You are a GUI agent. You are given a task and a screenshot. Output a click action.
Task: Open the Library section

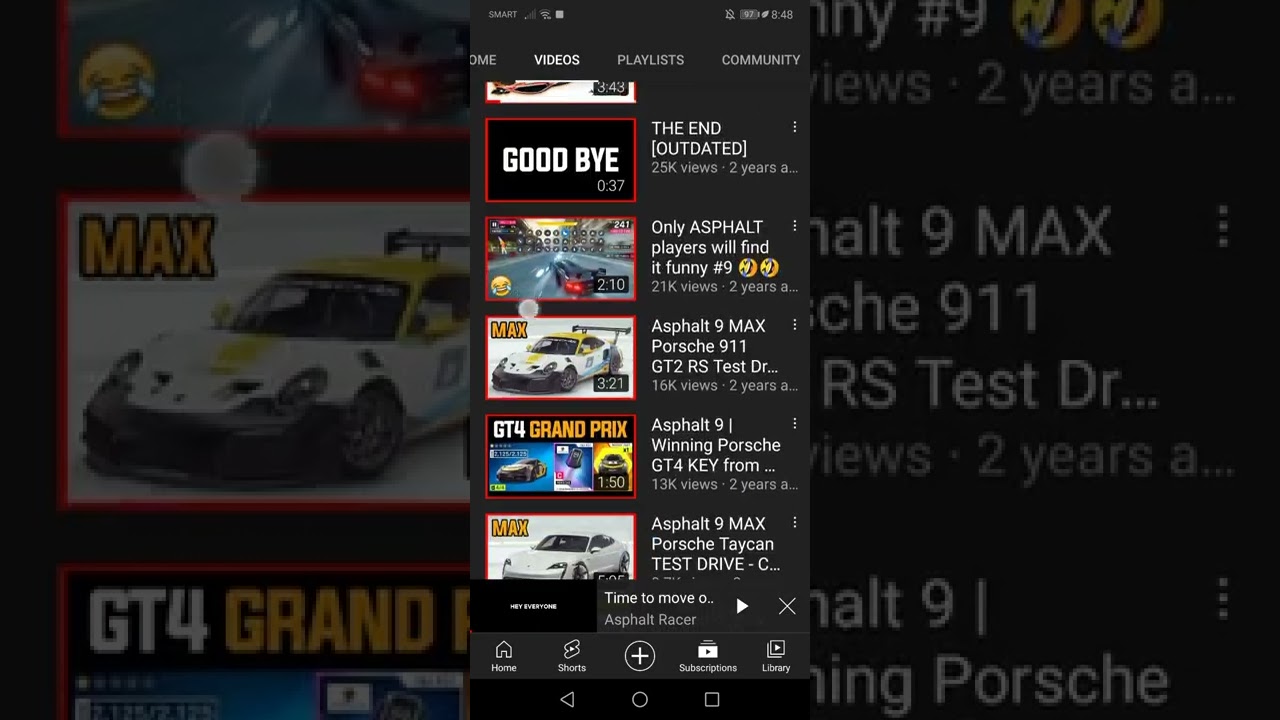point(776,656)
